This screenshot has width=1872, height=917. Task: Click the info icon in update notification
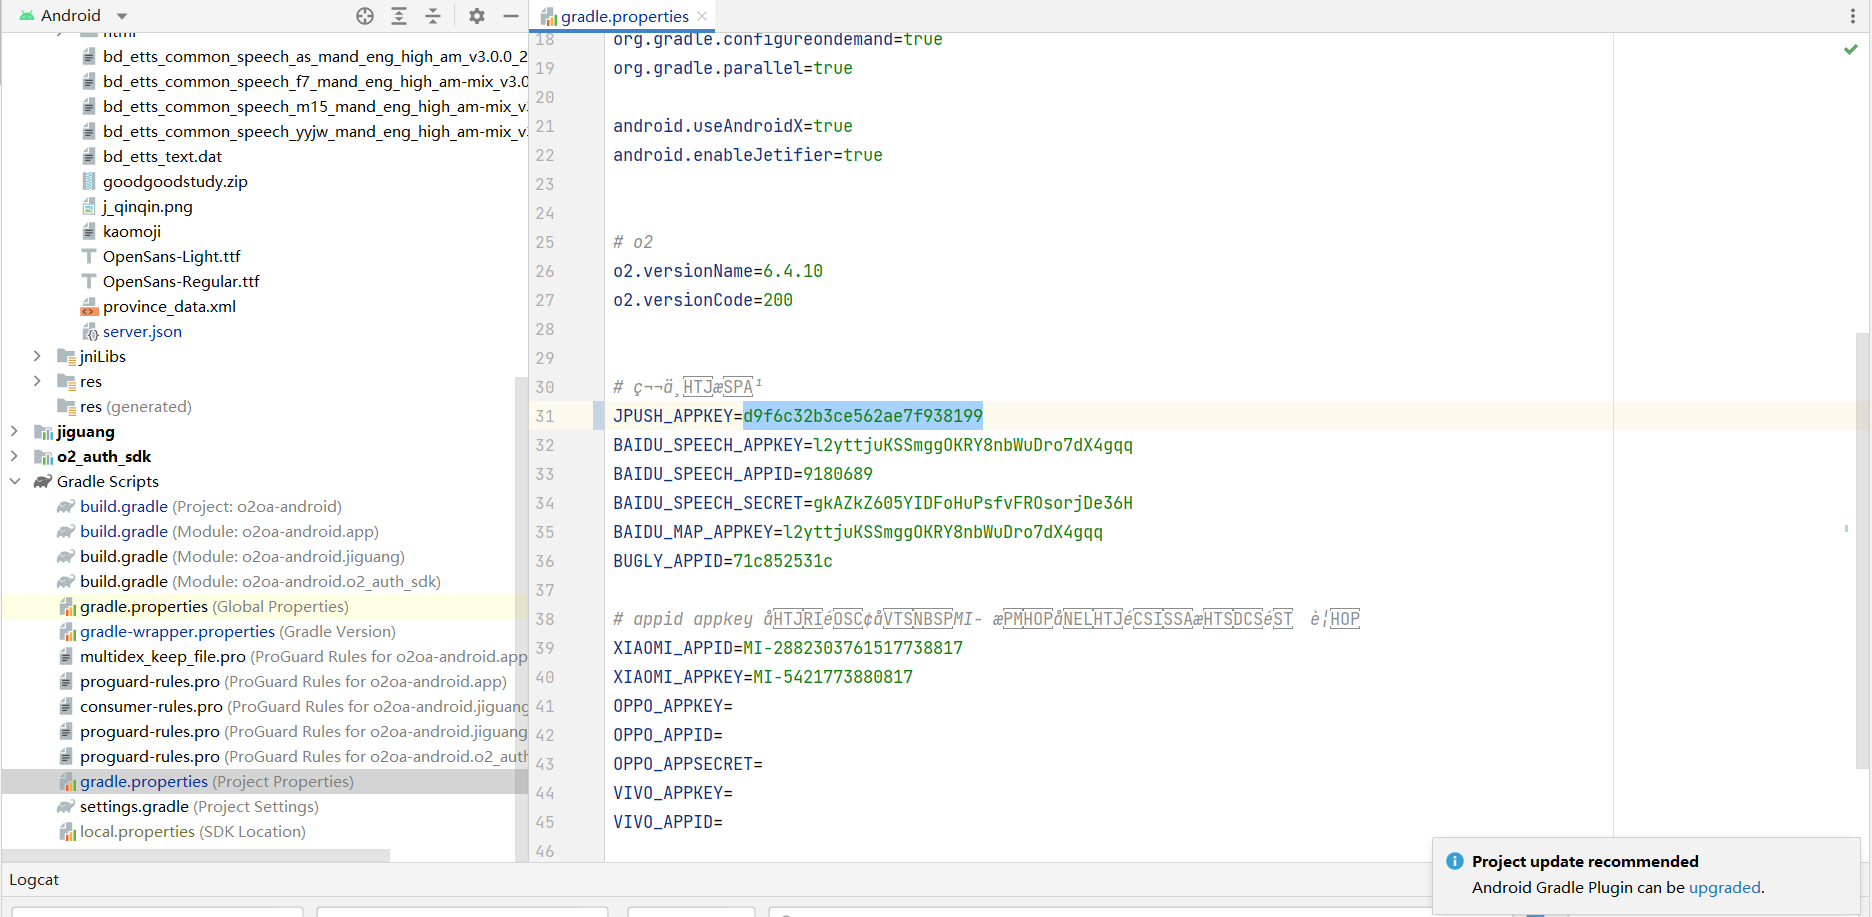pos(1454,861)
